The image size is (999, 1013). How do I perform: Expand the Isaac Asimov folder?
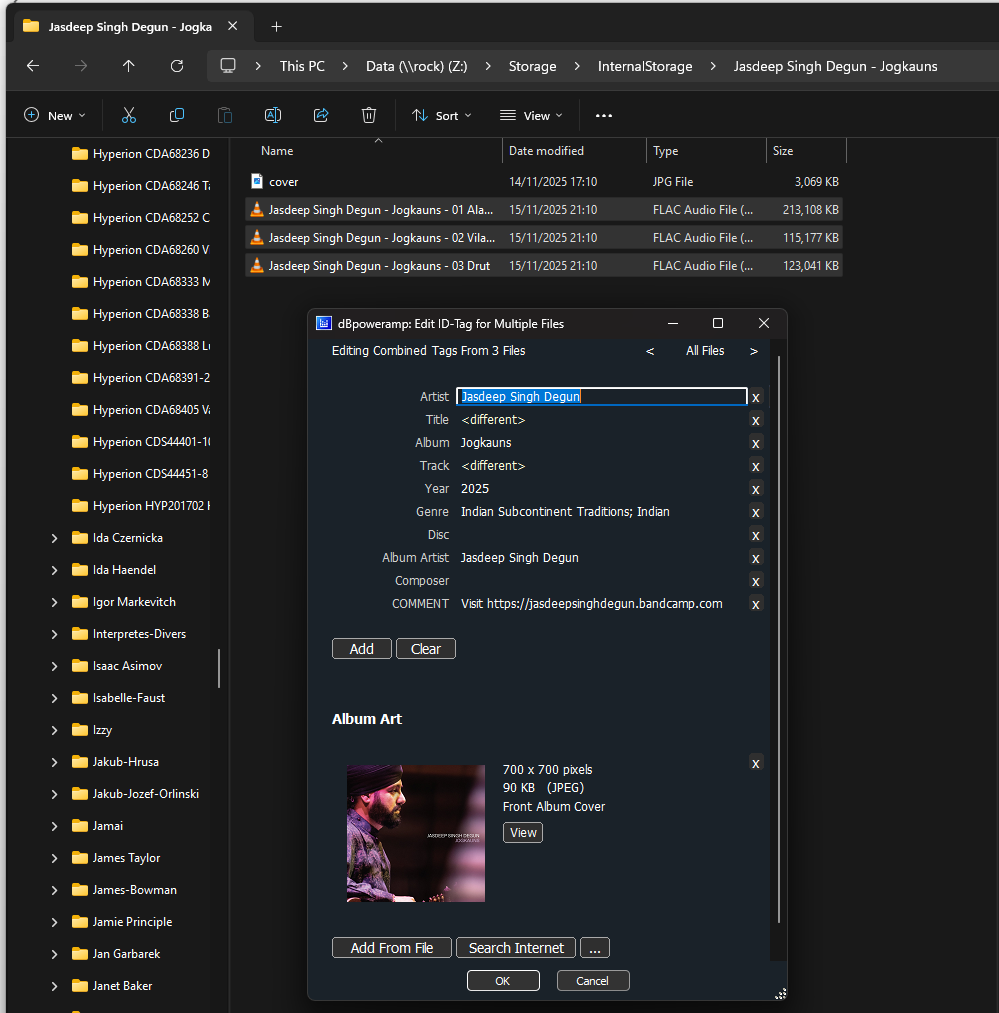tap(55, 666)
